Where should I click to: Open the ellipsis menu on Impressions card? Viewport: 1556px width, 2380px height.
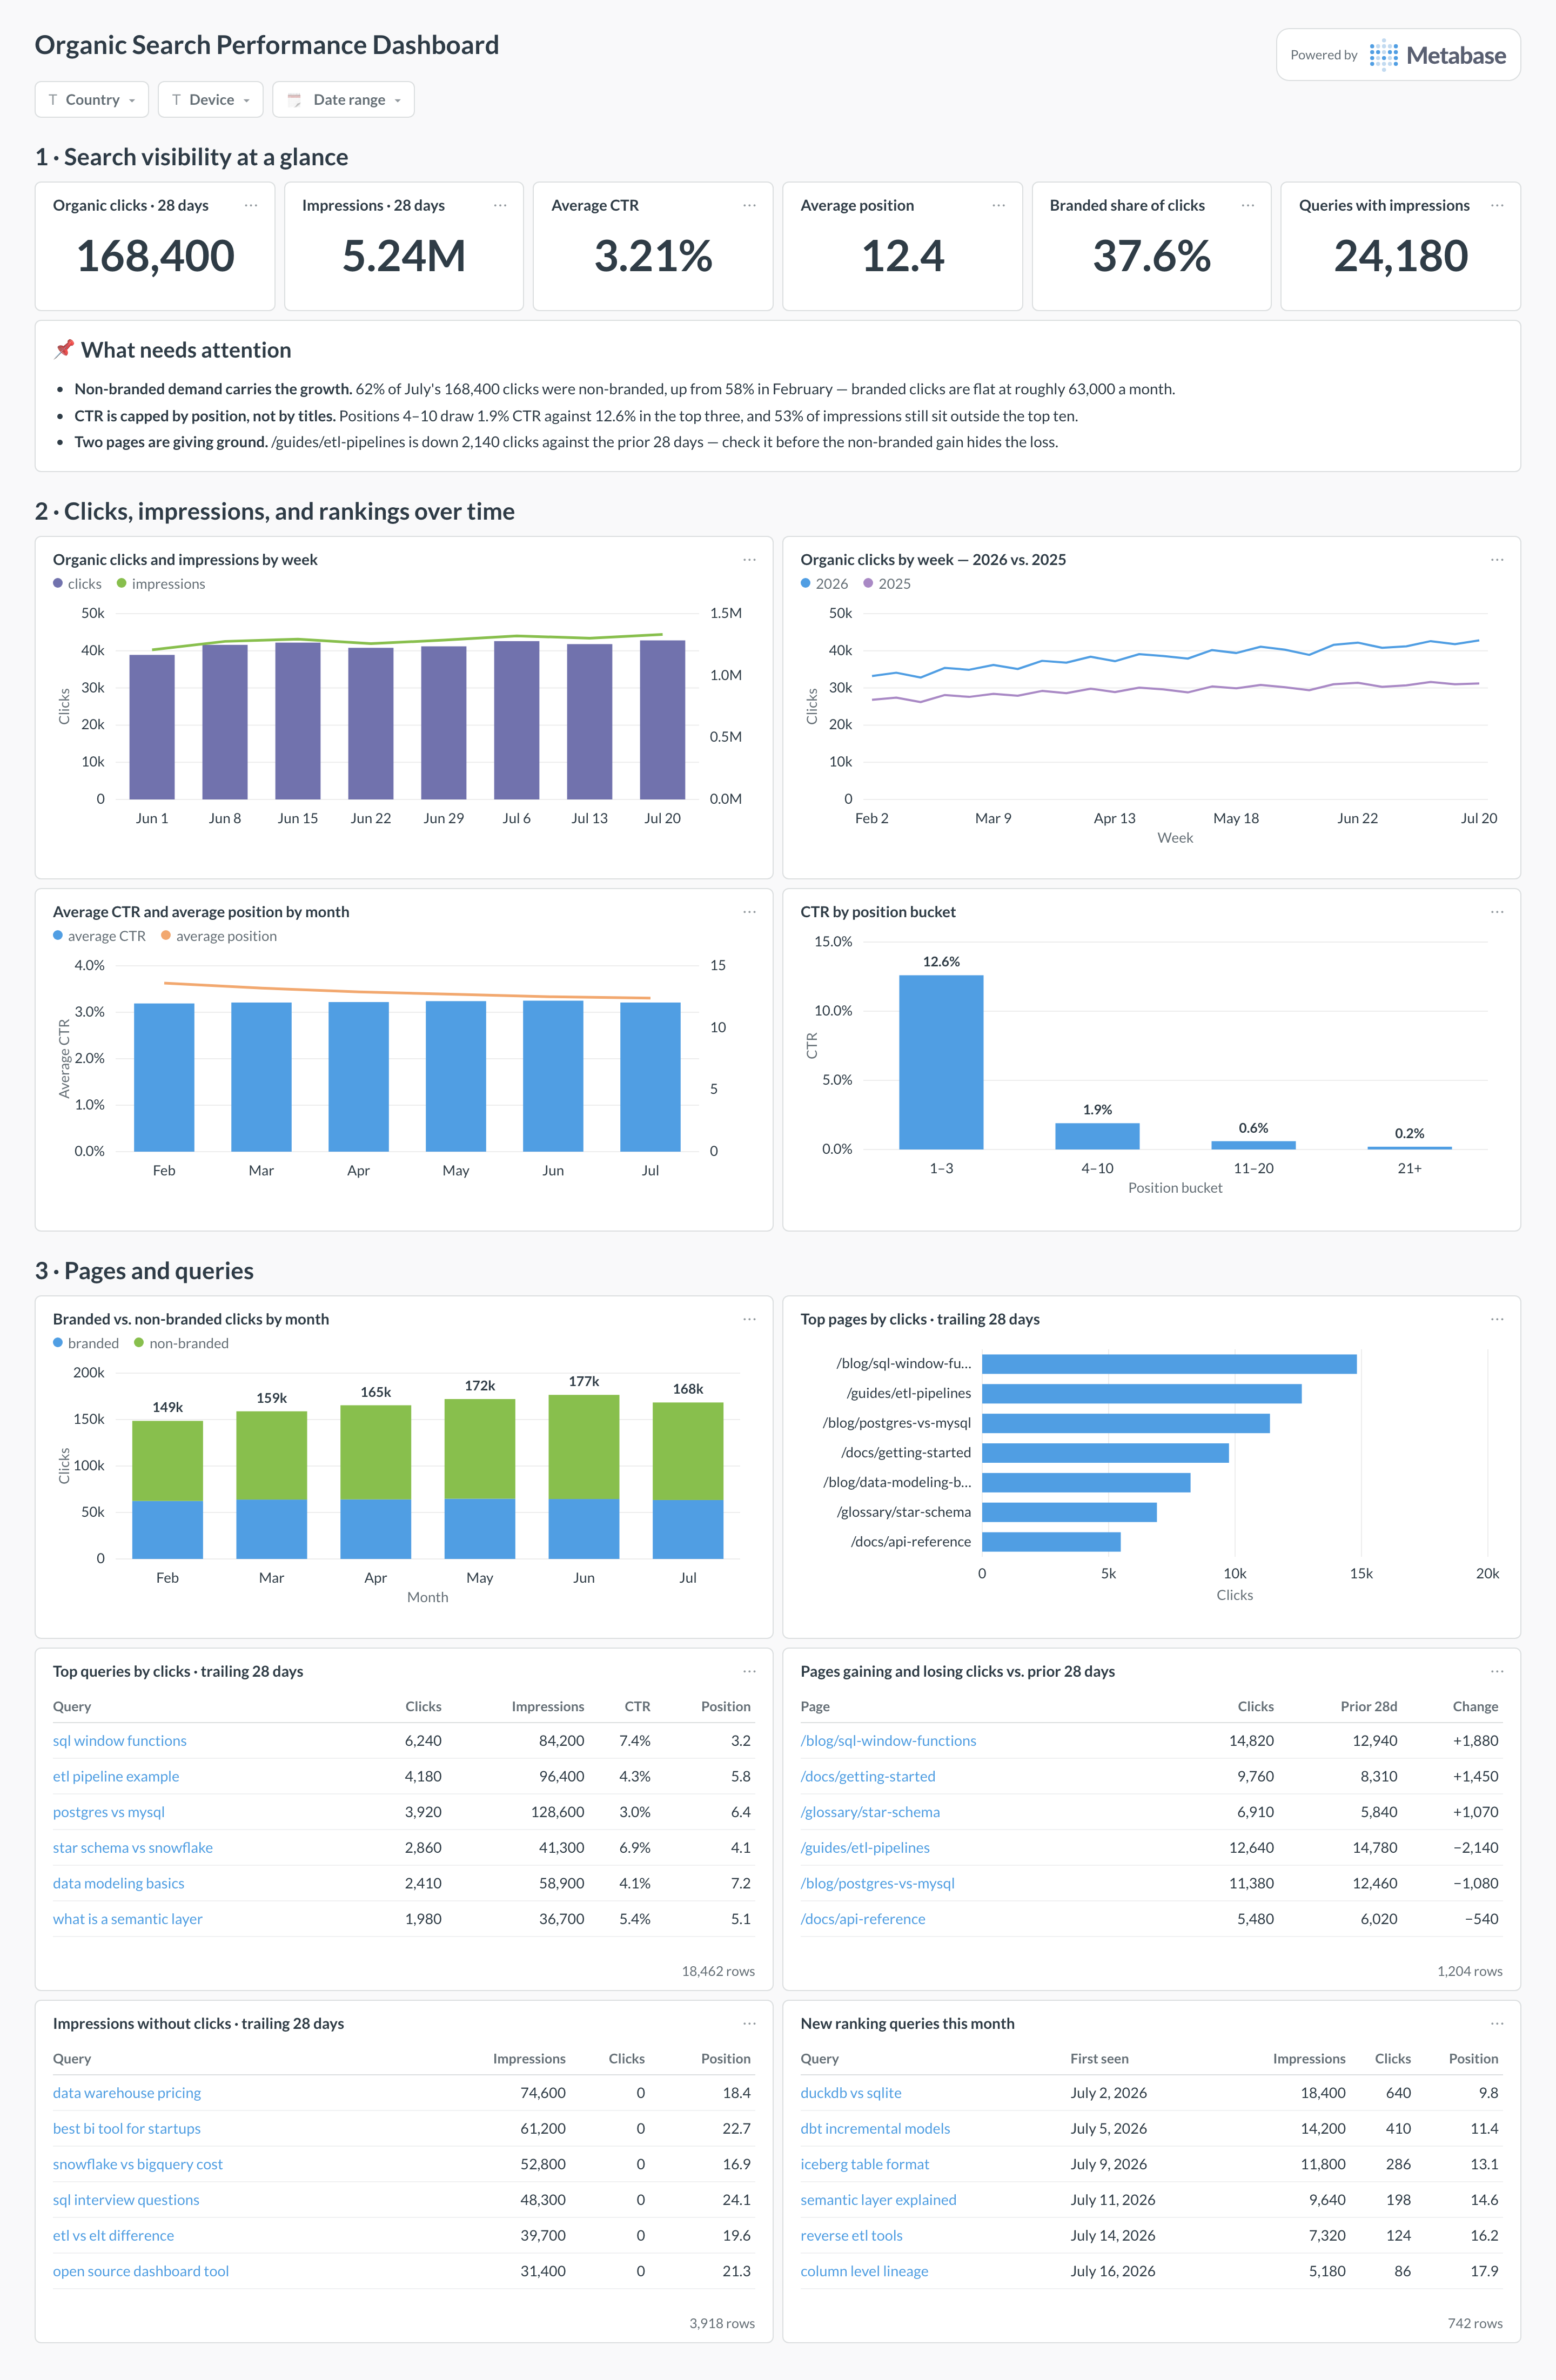[500, 205]
